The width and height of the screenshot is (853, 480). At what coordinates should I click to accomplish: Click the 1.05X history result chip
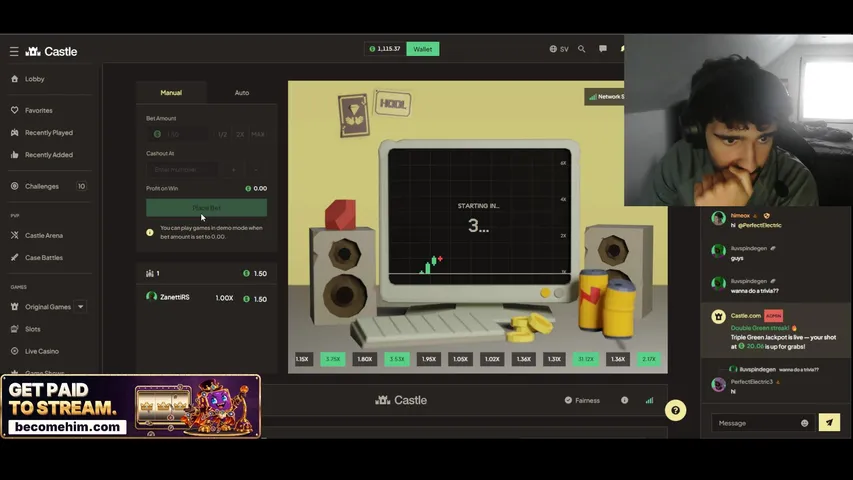460,359
